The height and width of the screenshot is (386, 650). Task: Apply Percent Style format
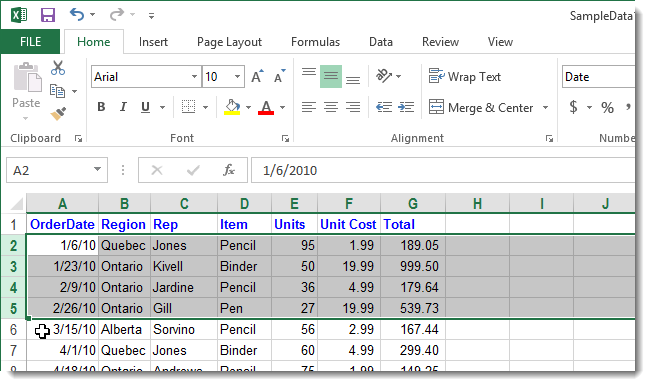click(x=607, y=108)
